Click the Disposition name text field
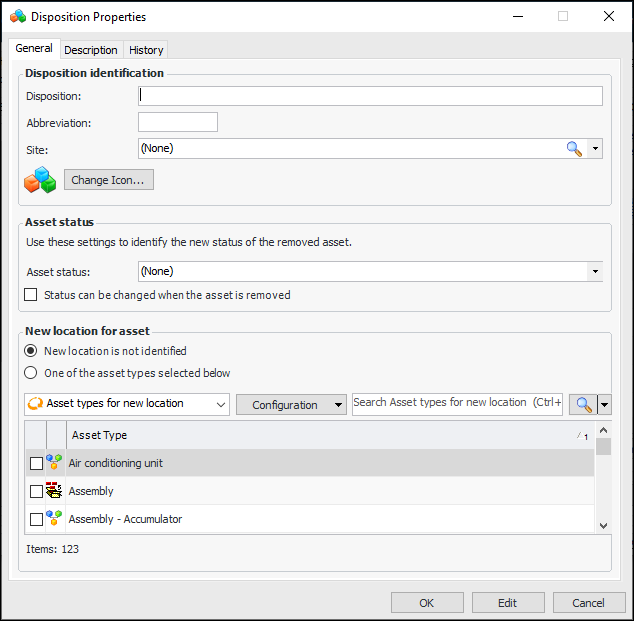 tap(370, 96)
